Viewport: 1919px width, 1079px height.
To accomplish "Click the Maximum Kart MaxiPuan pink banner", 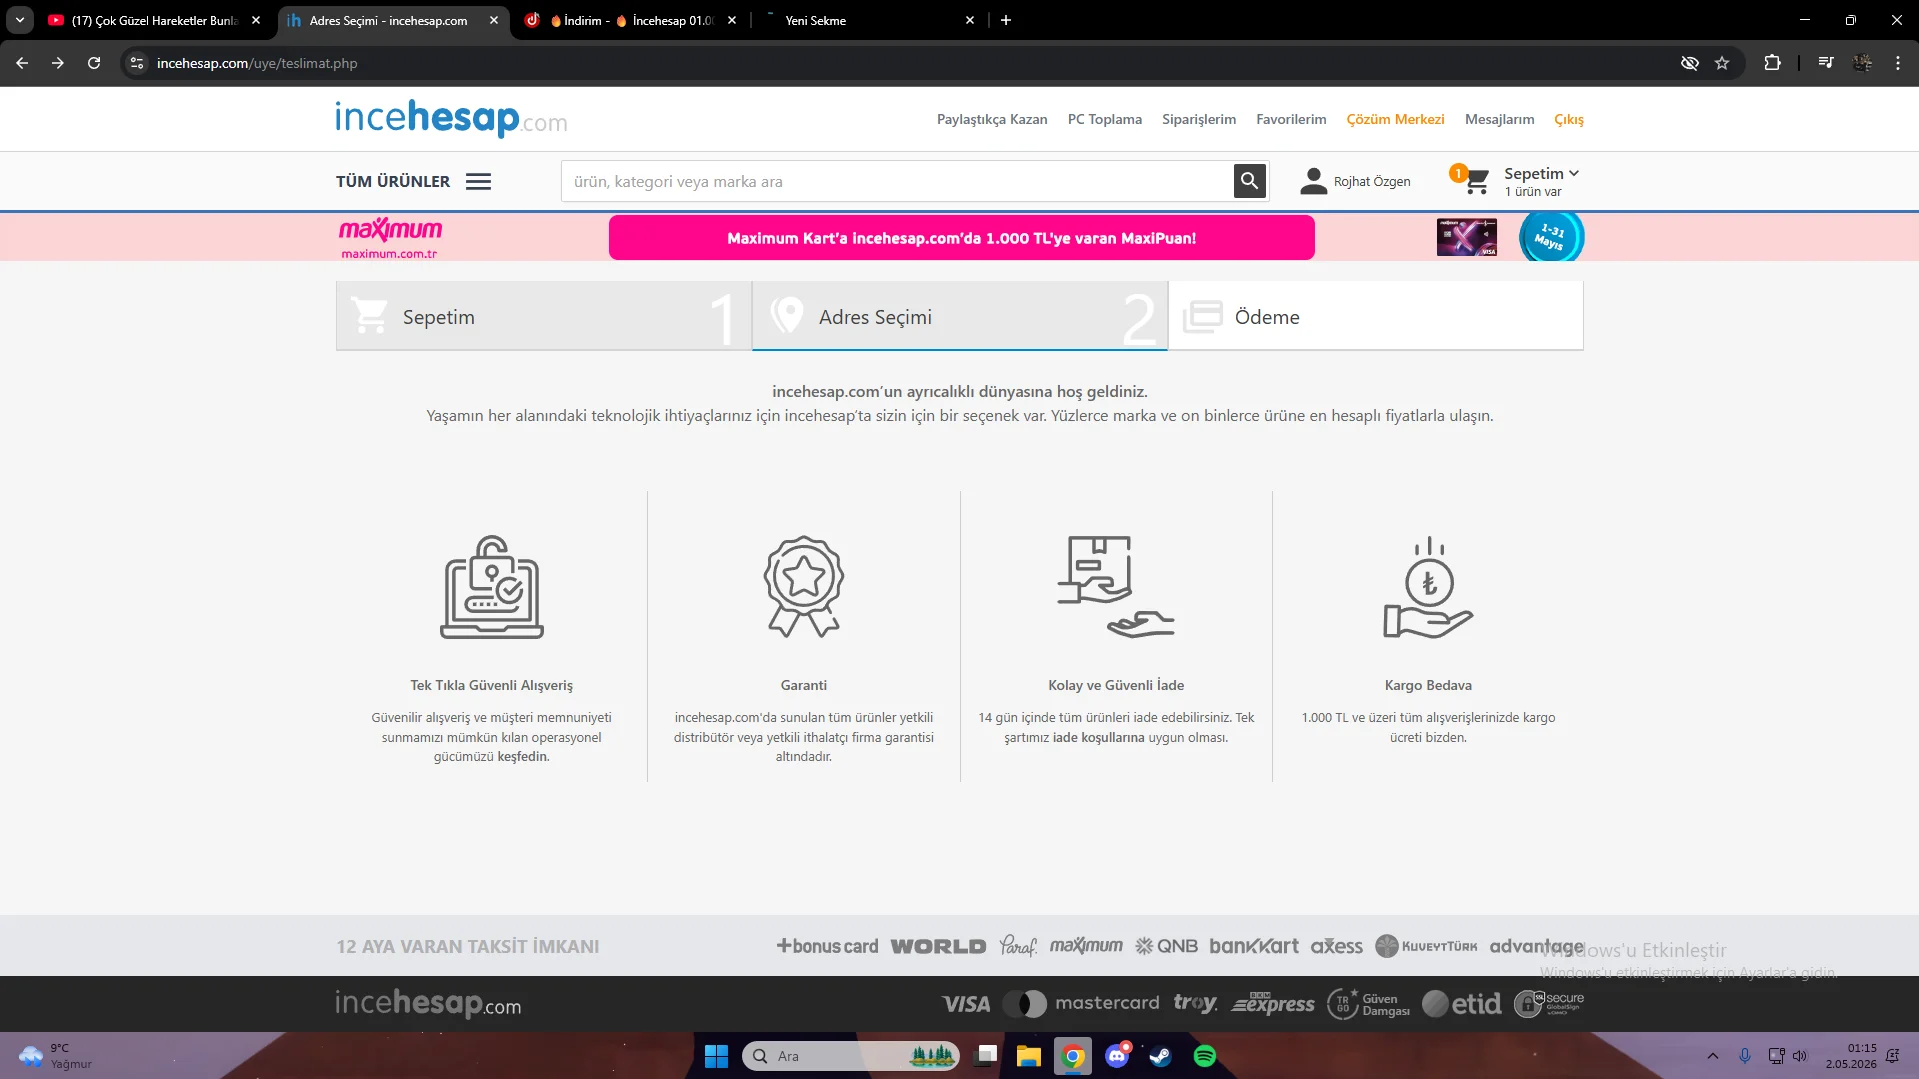I will pyautogui.click(x=962, y=238).
